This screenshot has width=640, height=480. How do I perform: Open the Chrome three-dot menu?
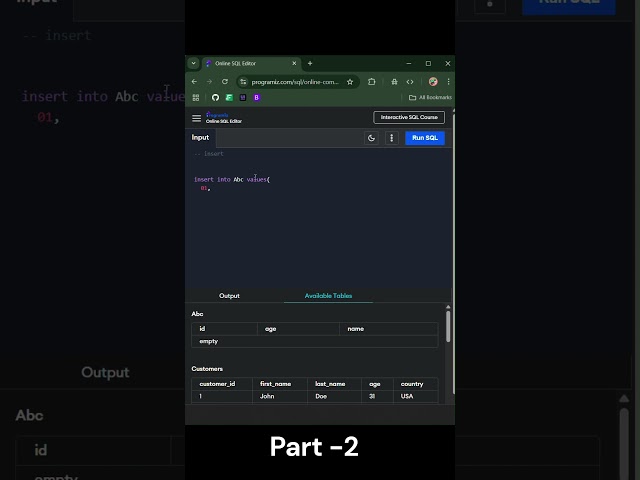coord(448,81)
